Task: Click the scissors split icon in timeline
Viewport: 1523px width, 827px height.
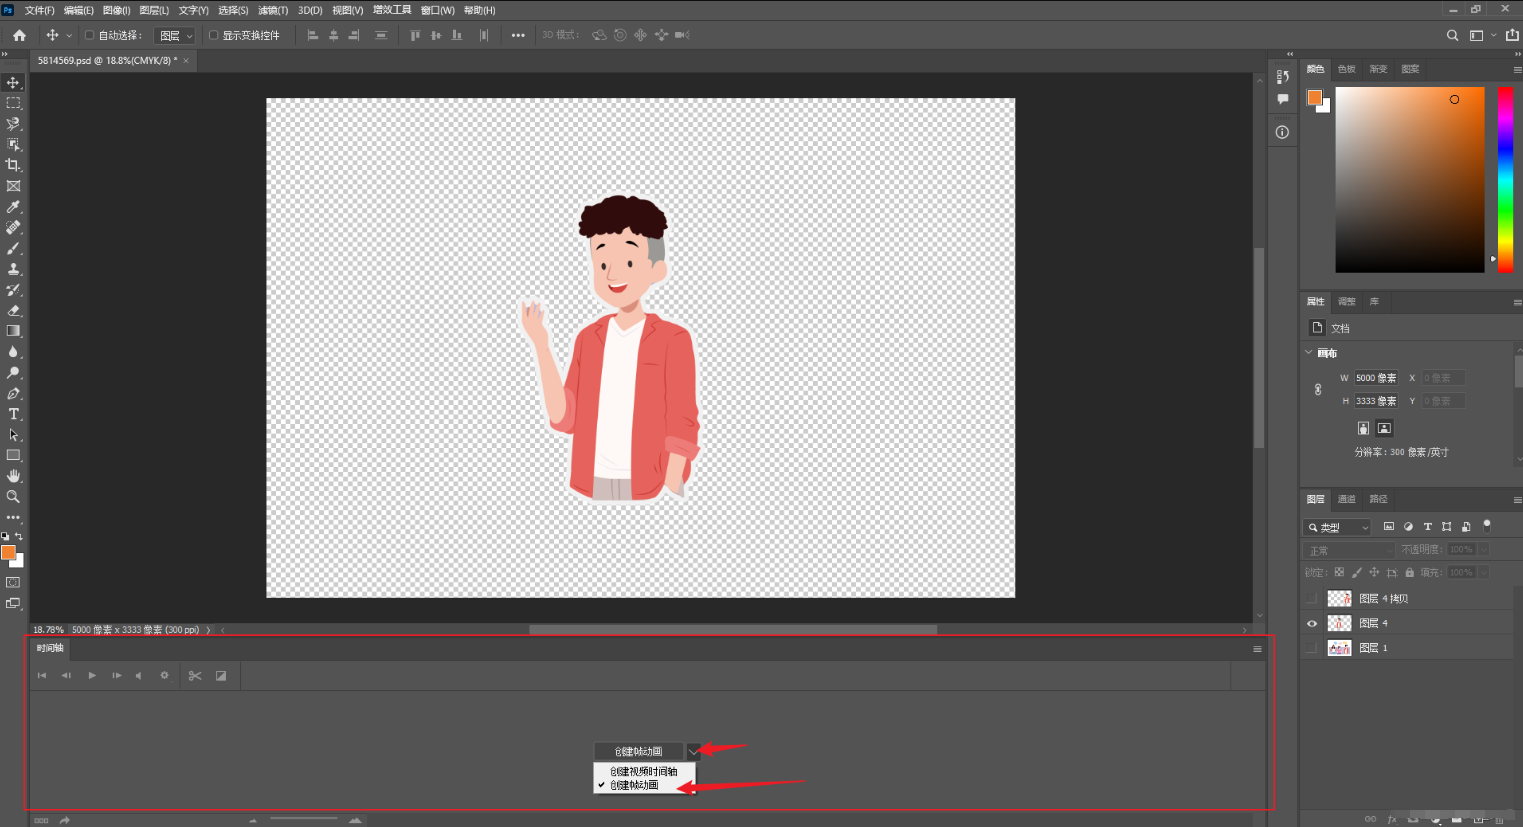Action: tap(195, 676)
